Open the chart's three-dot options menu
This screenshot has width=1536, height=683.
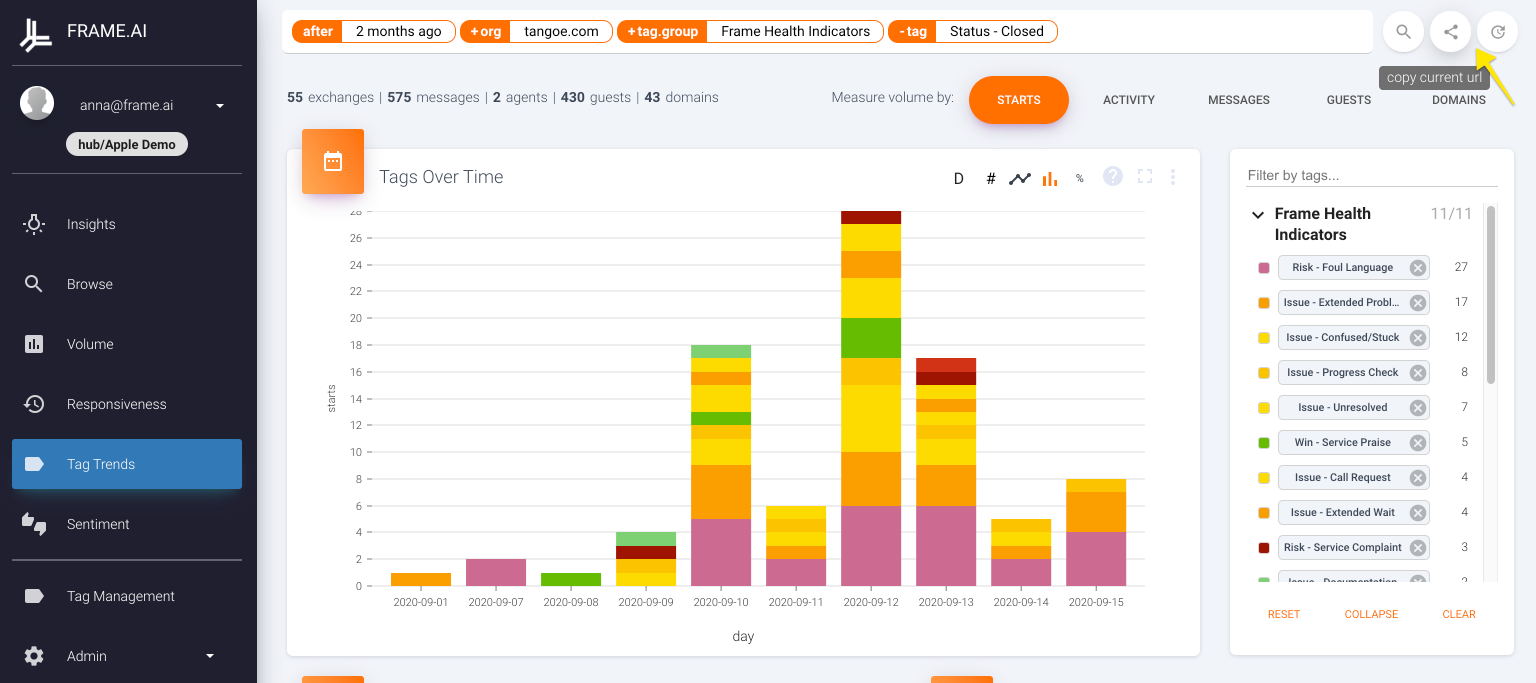[1173, 177]
